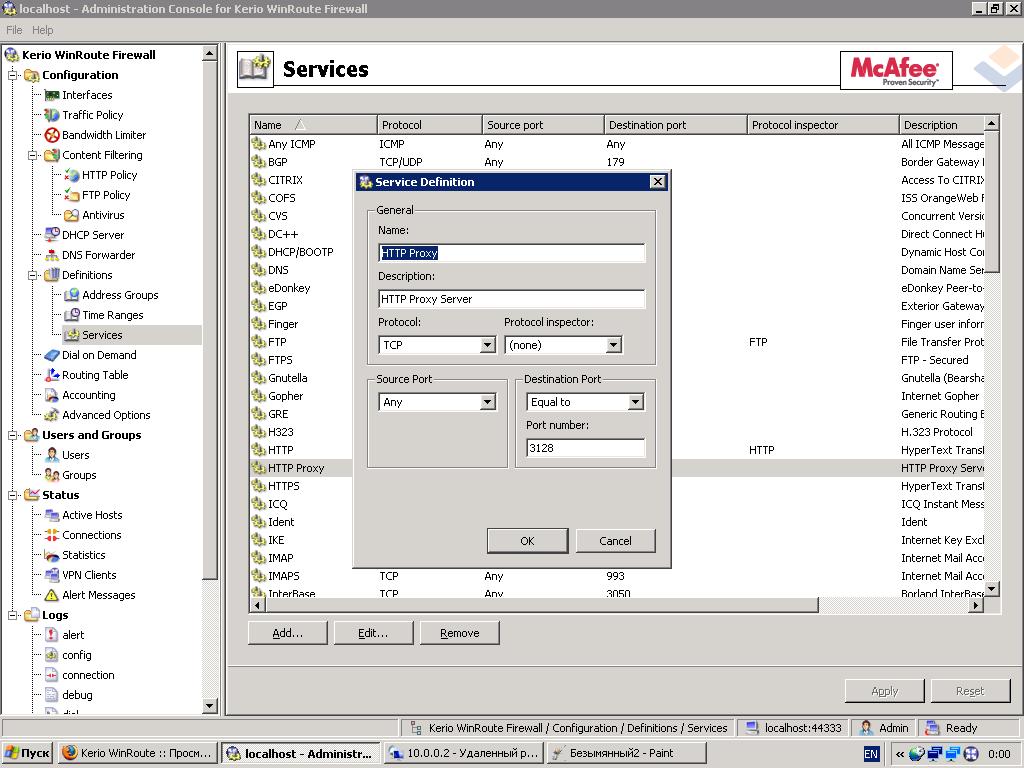Confirm the Service Definition with OK
Image resolution: width=1024 pixels, height=768 pixels.
point(527,541)
